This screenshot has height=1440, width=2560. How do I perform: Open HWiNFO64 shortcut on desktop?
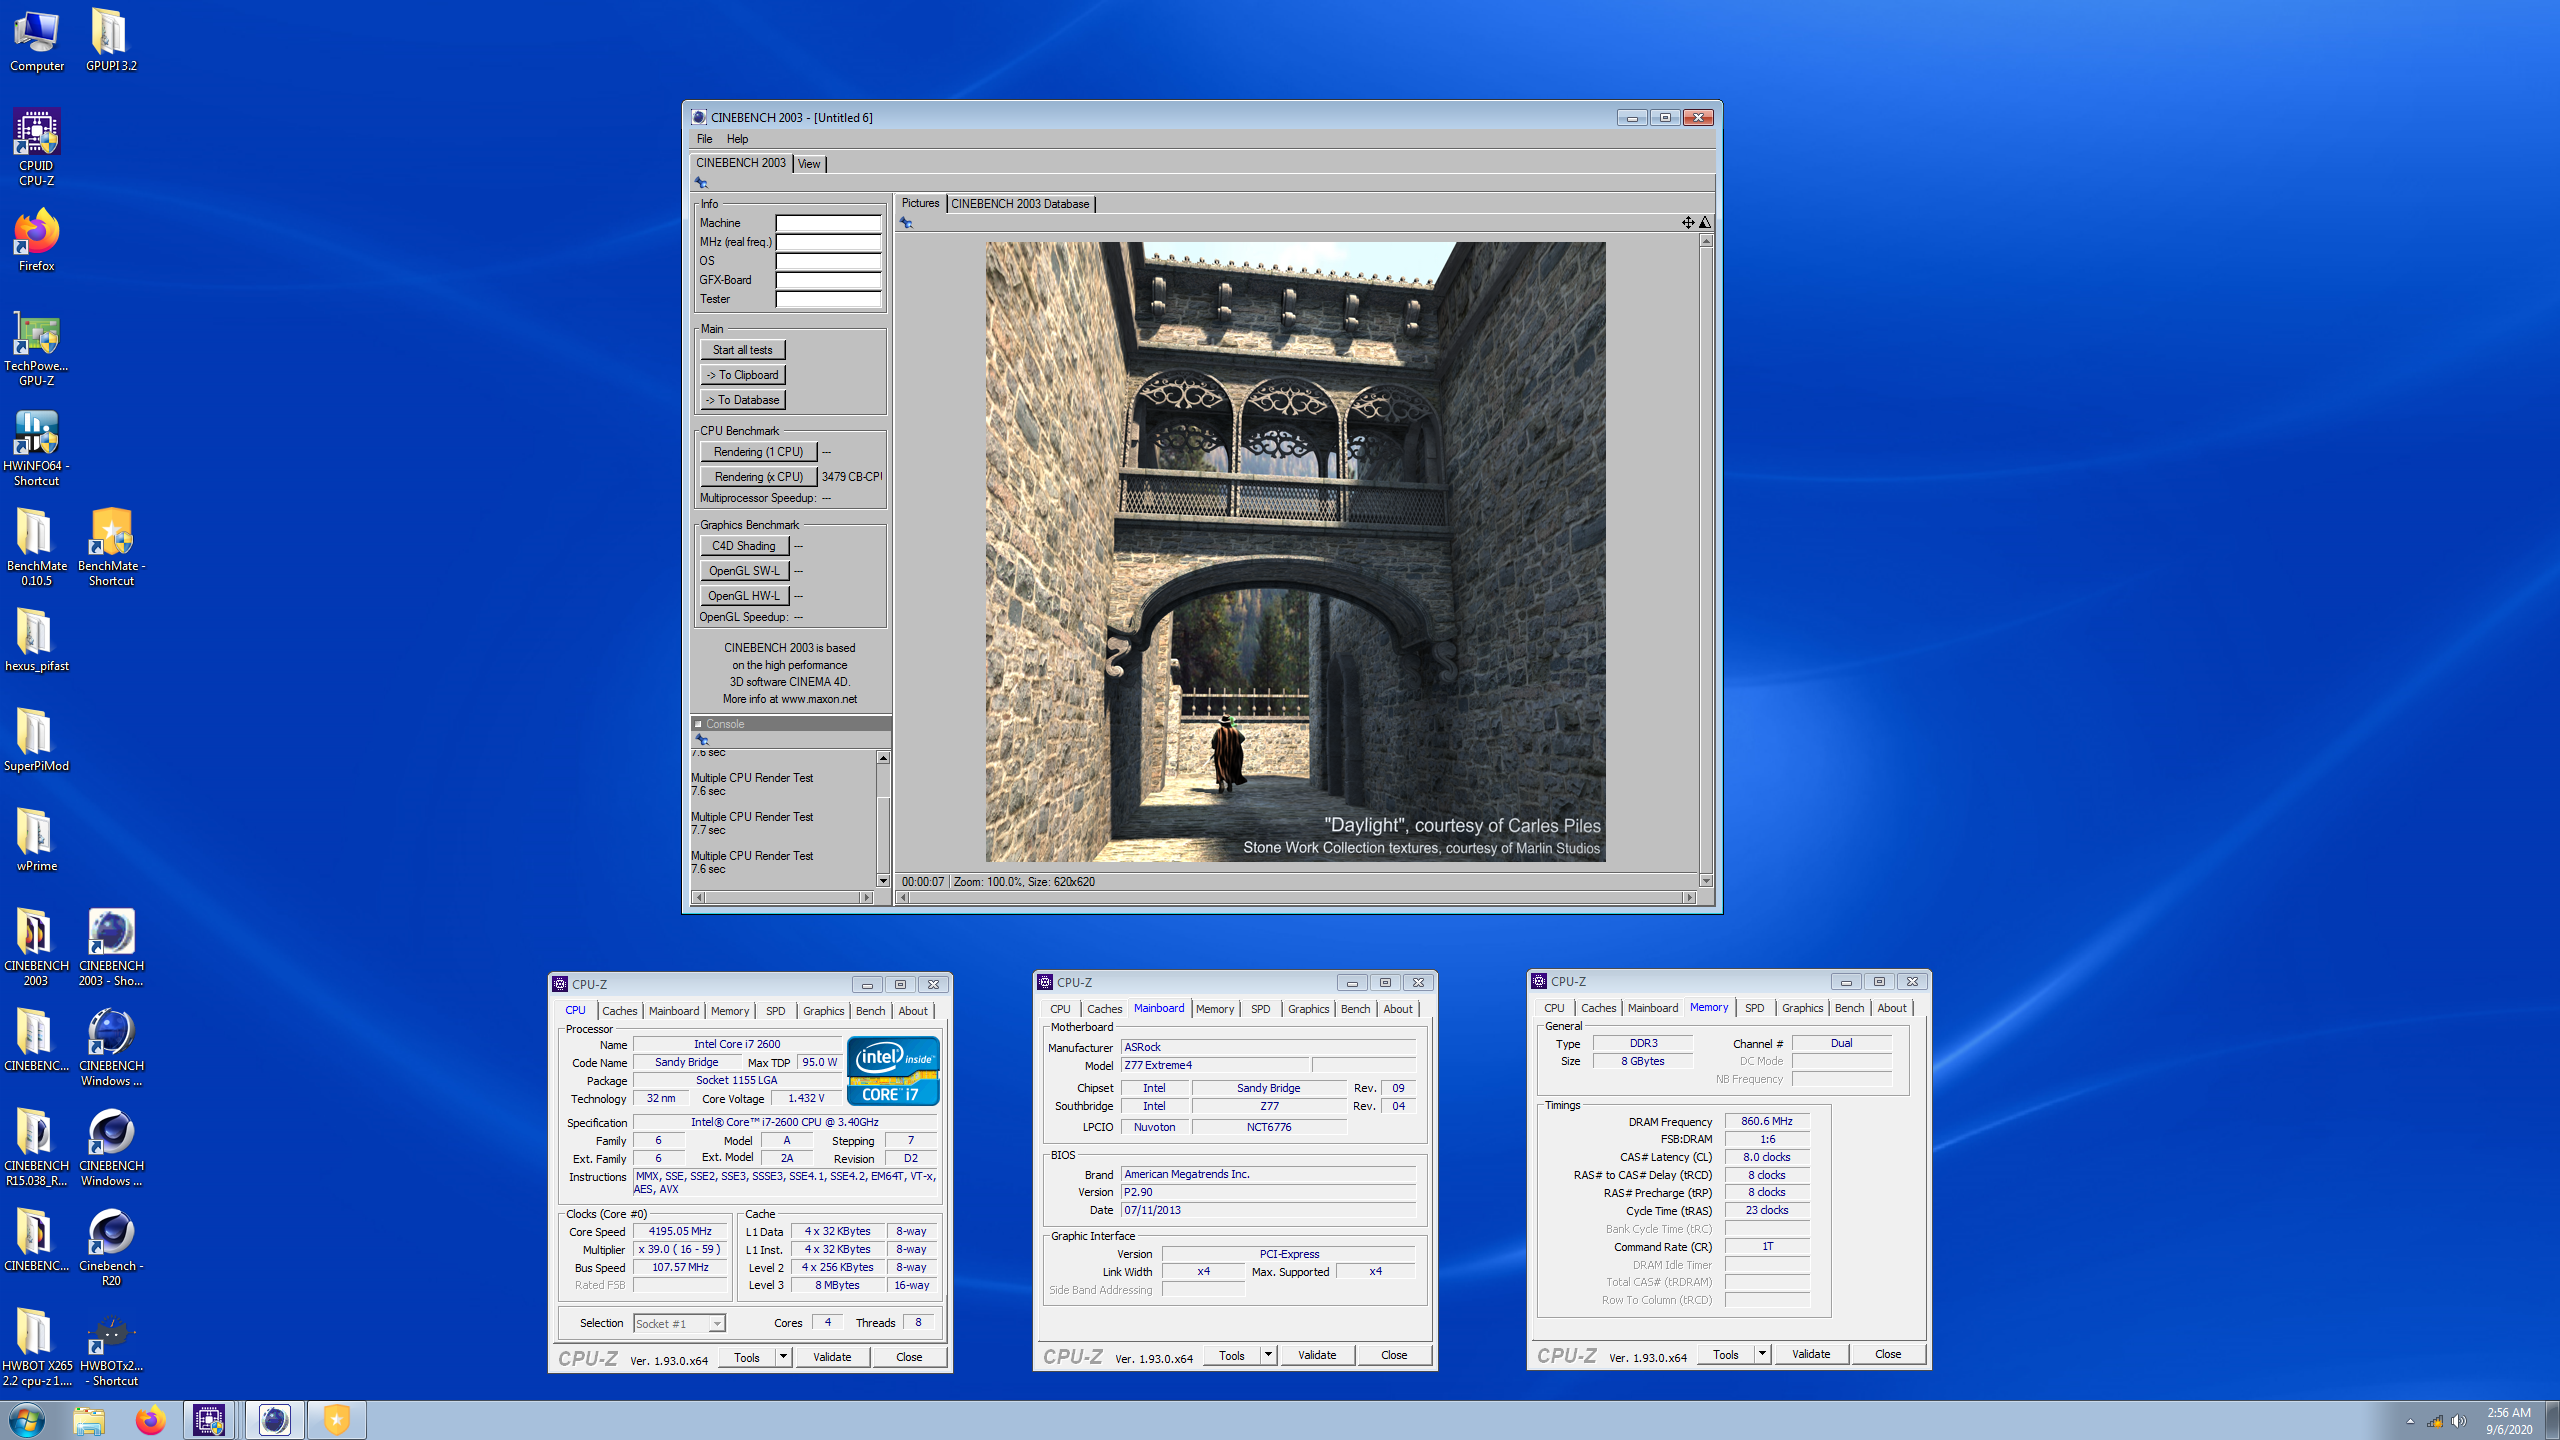37,447
